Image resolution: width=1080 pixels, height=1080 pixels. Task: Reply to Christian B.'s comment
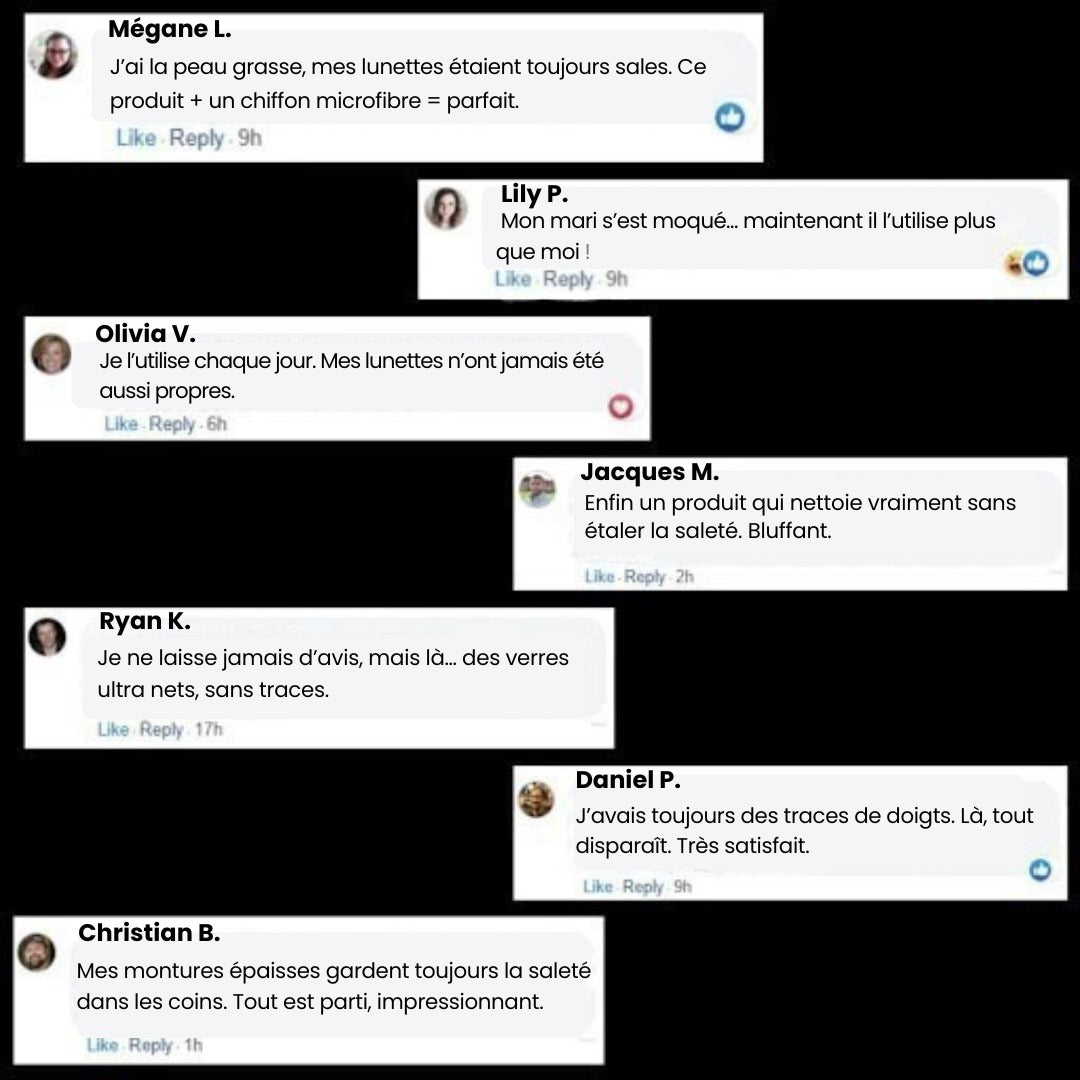coord(150,1045)
